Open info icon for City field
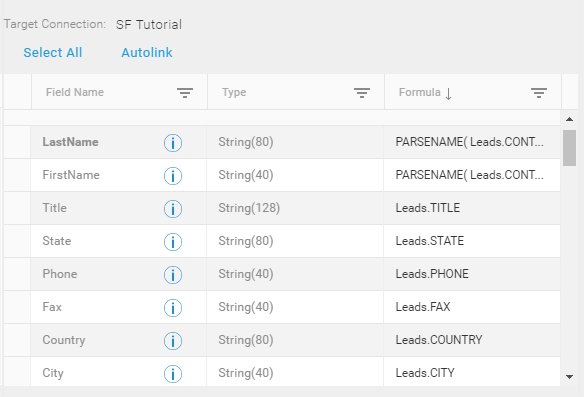The image size is (584, 397). pos(173,374)
